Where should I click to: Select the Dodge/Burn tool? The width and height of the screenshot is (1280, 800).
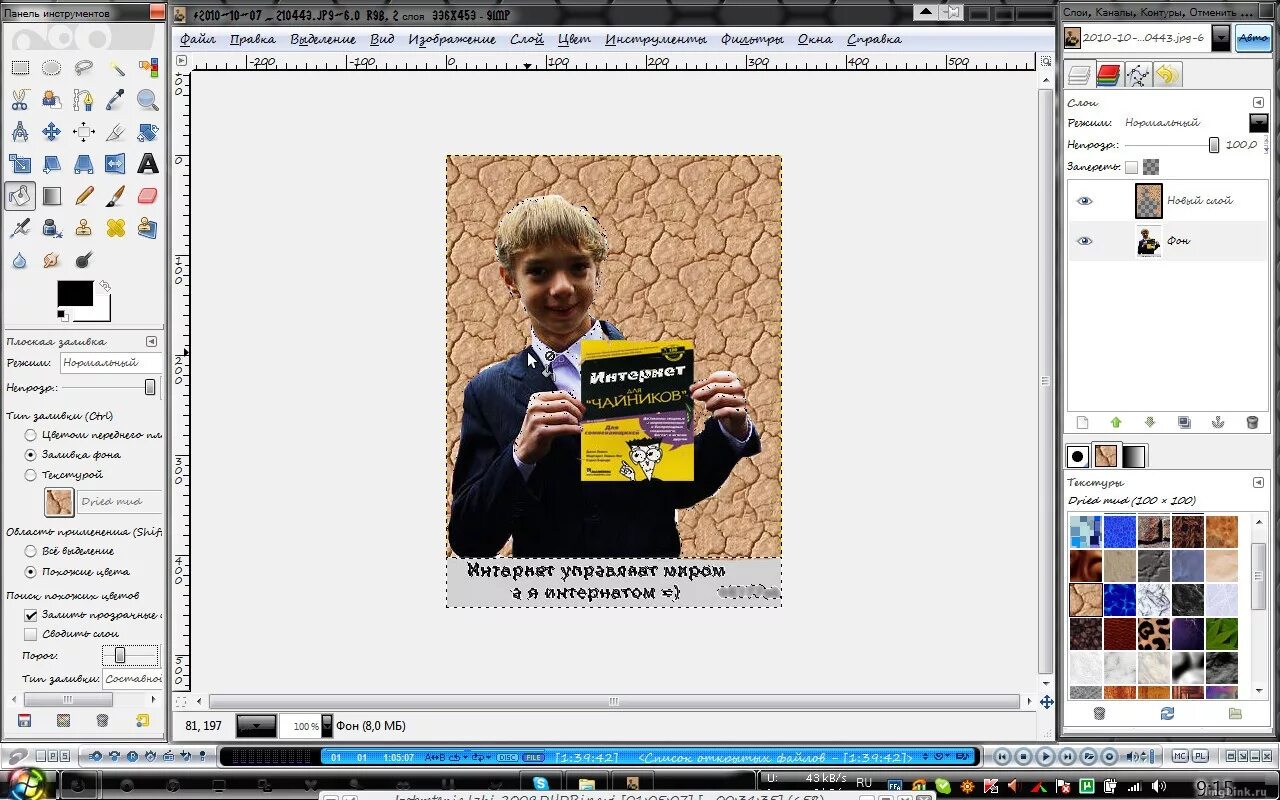(84, 260)
